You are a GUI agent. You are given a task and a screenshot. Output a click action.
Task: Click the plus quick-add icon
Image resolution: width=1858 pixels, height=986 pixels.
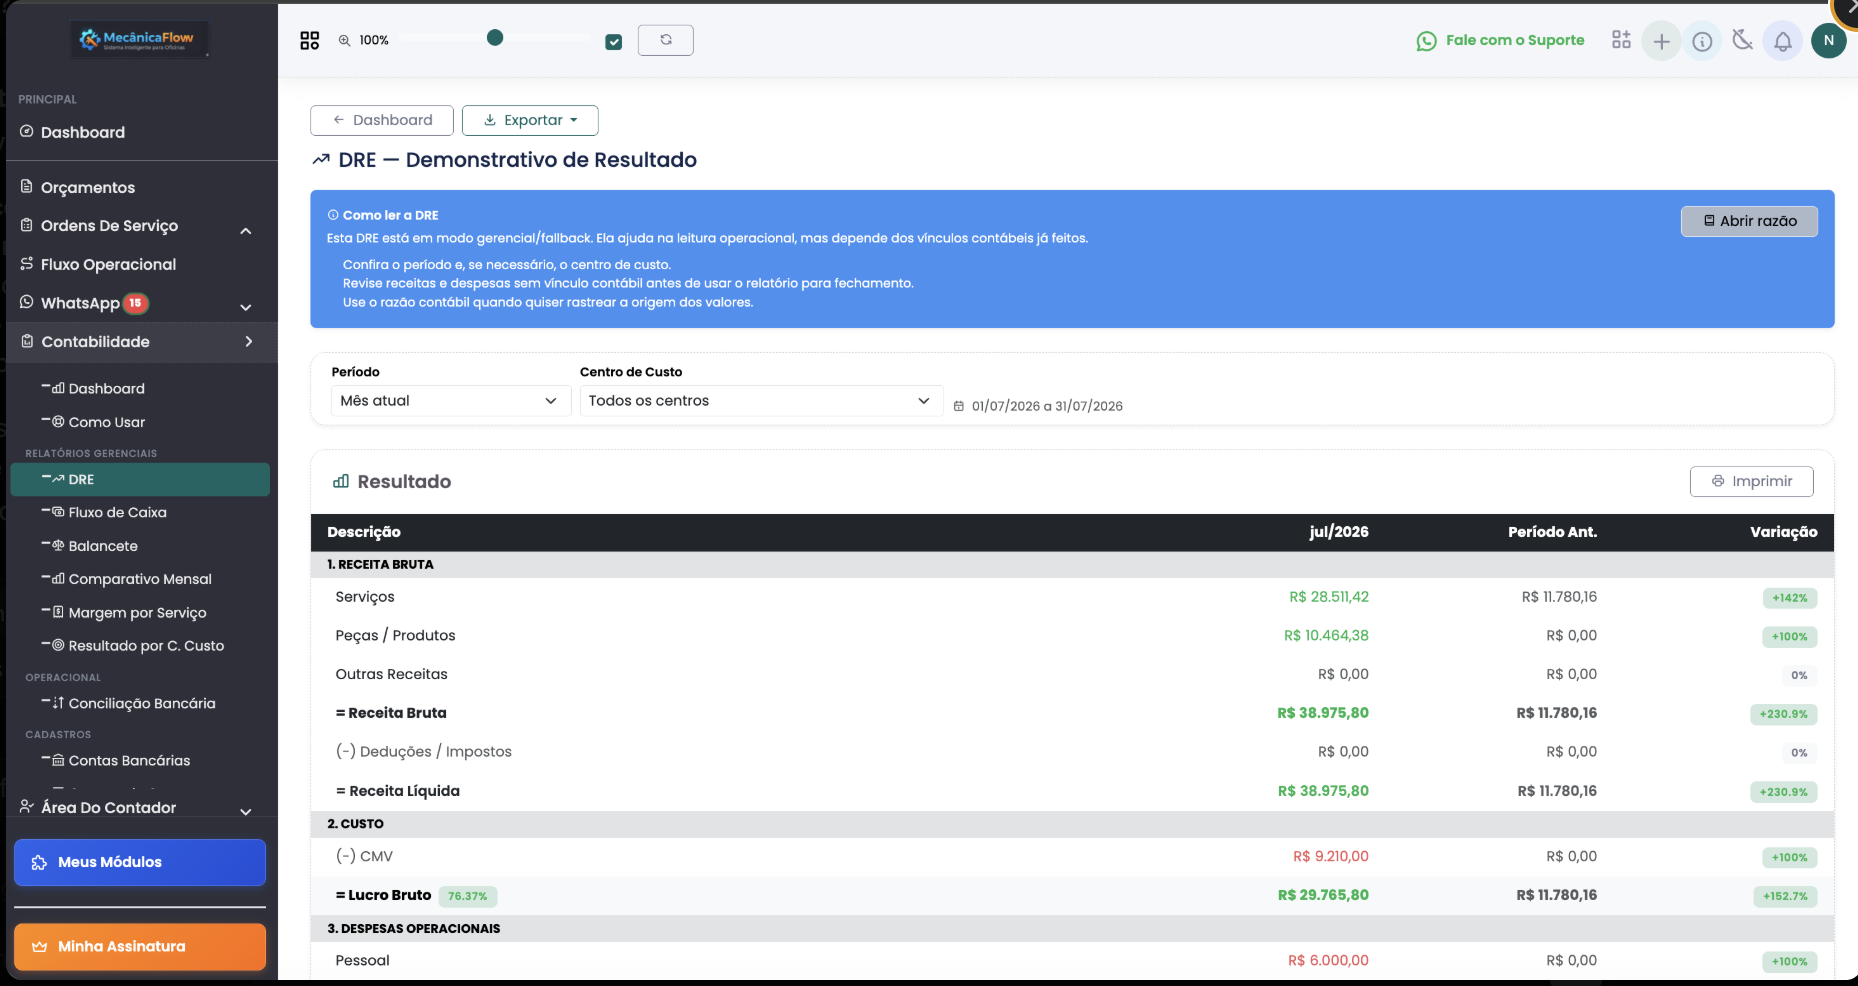pos(1661,41)
